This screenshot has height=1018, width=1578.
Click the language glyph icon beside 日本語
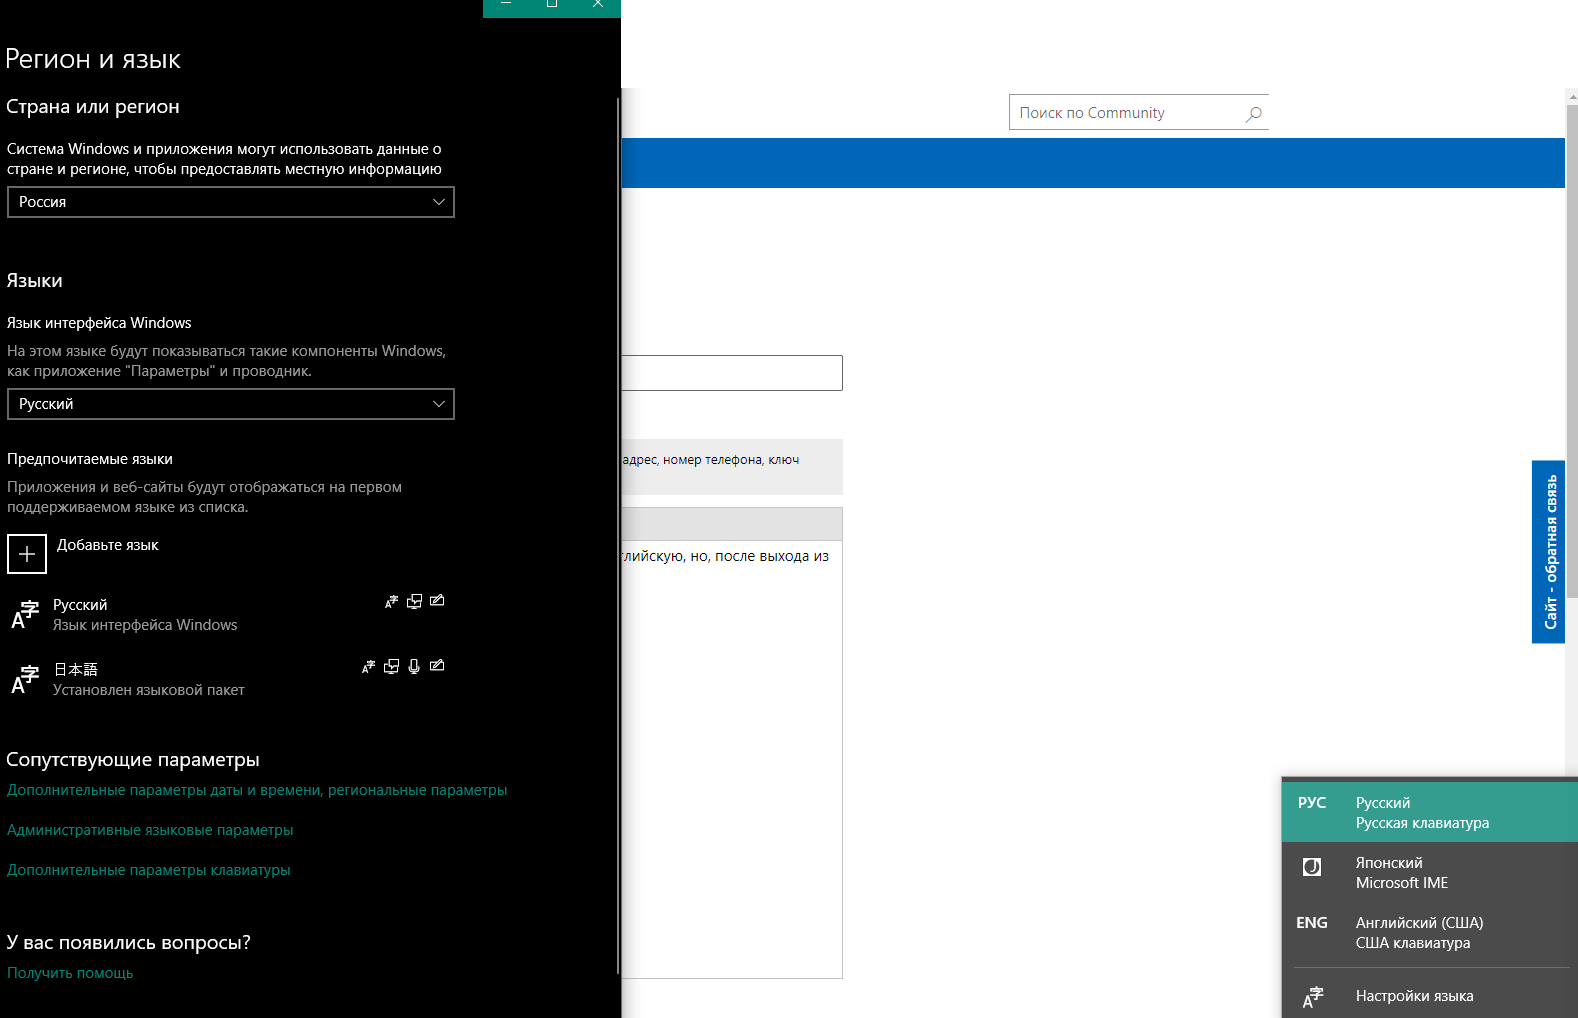25,680
